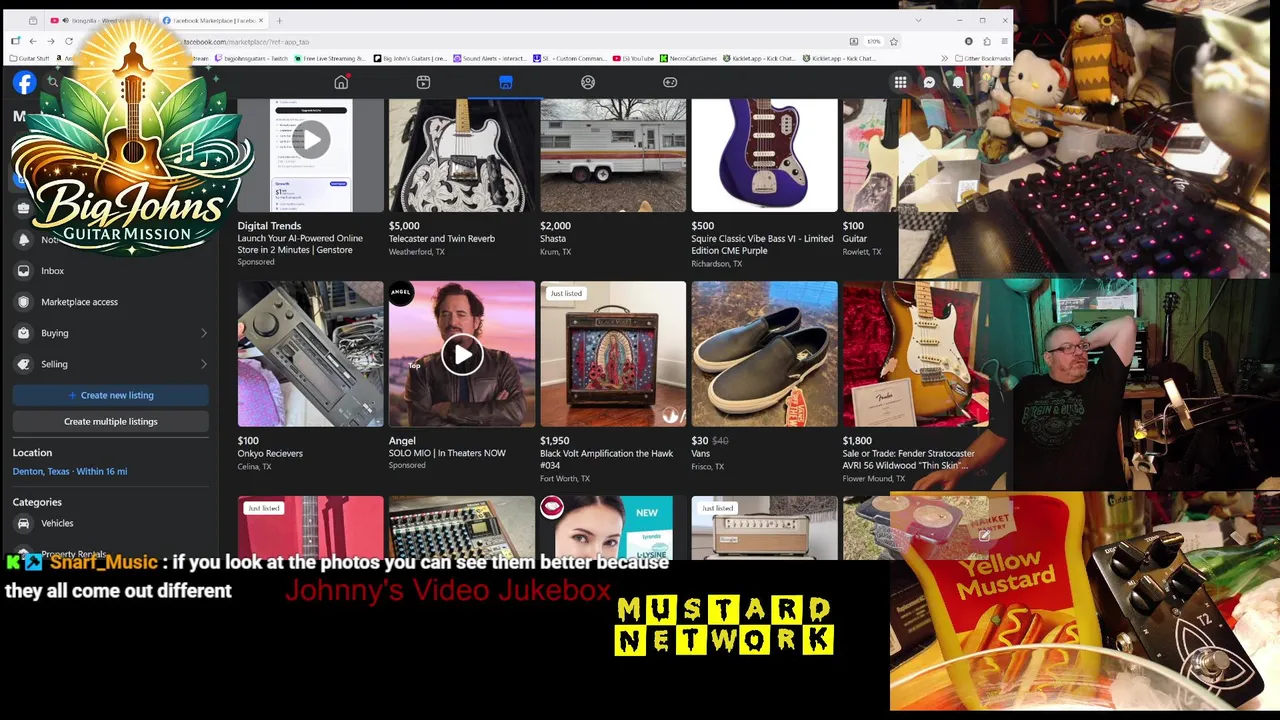Click Create new listing button
Image resolution: width=1280 pixels, height=720 pixels.
110,395
